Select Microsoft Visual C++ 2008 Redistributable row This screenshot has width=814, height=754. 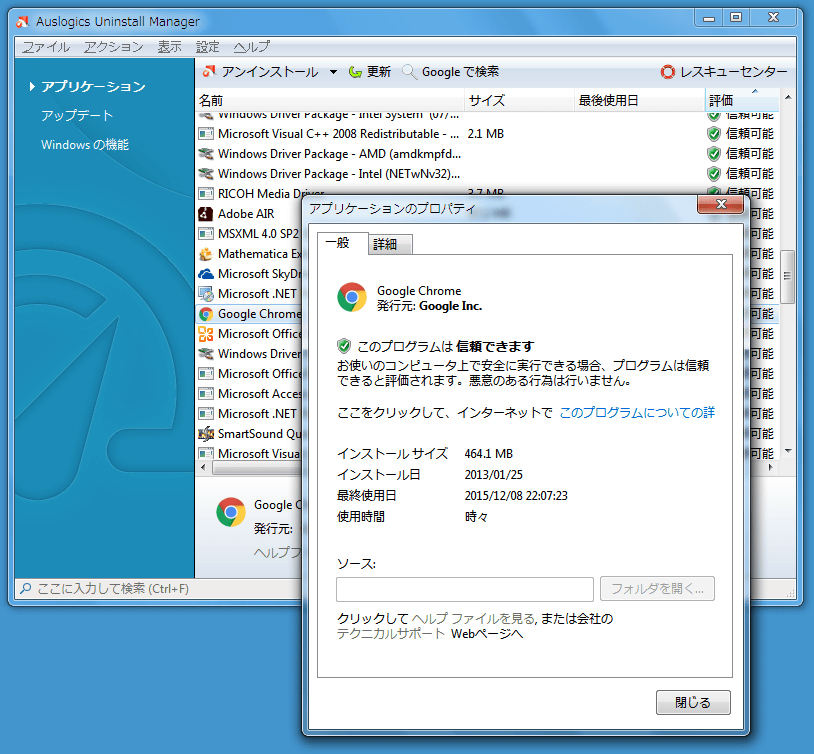[488, 134]
